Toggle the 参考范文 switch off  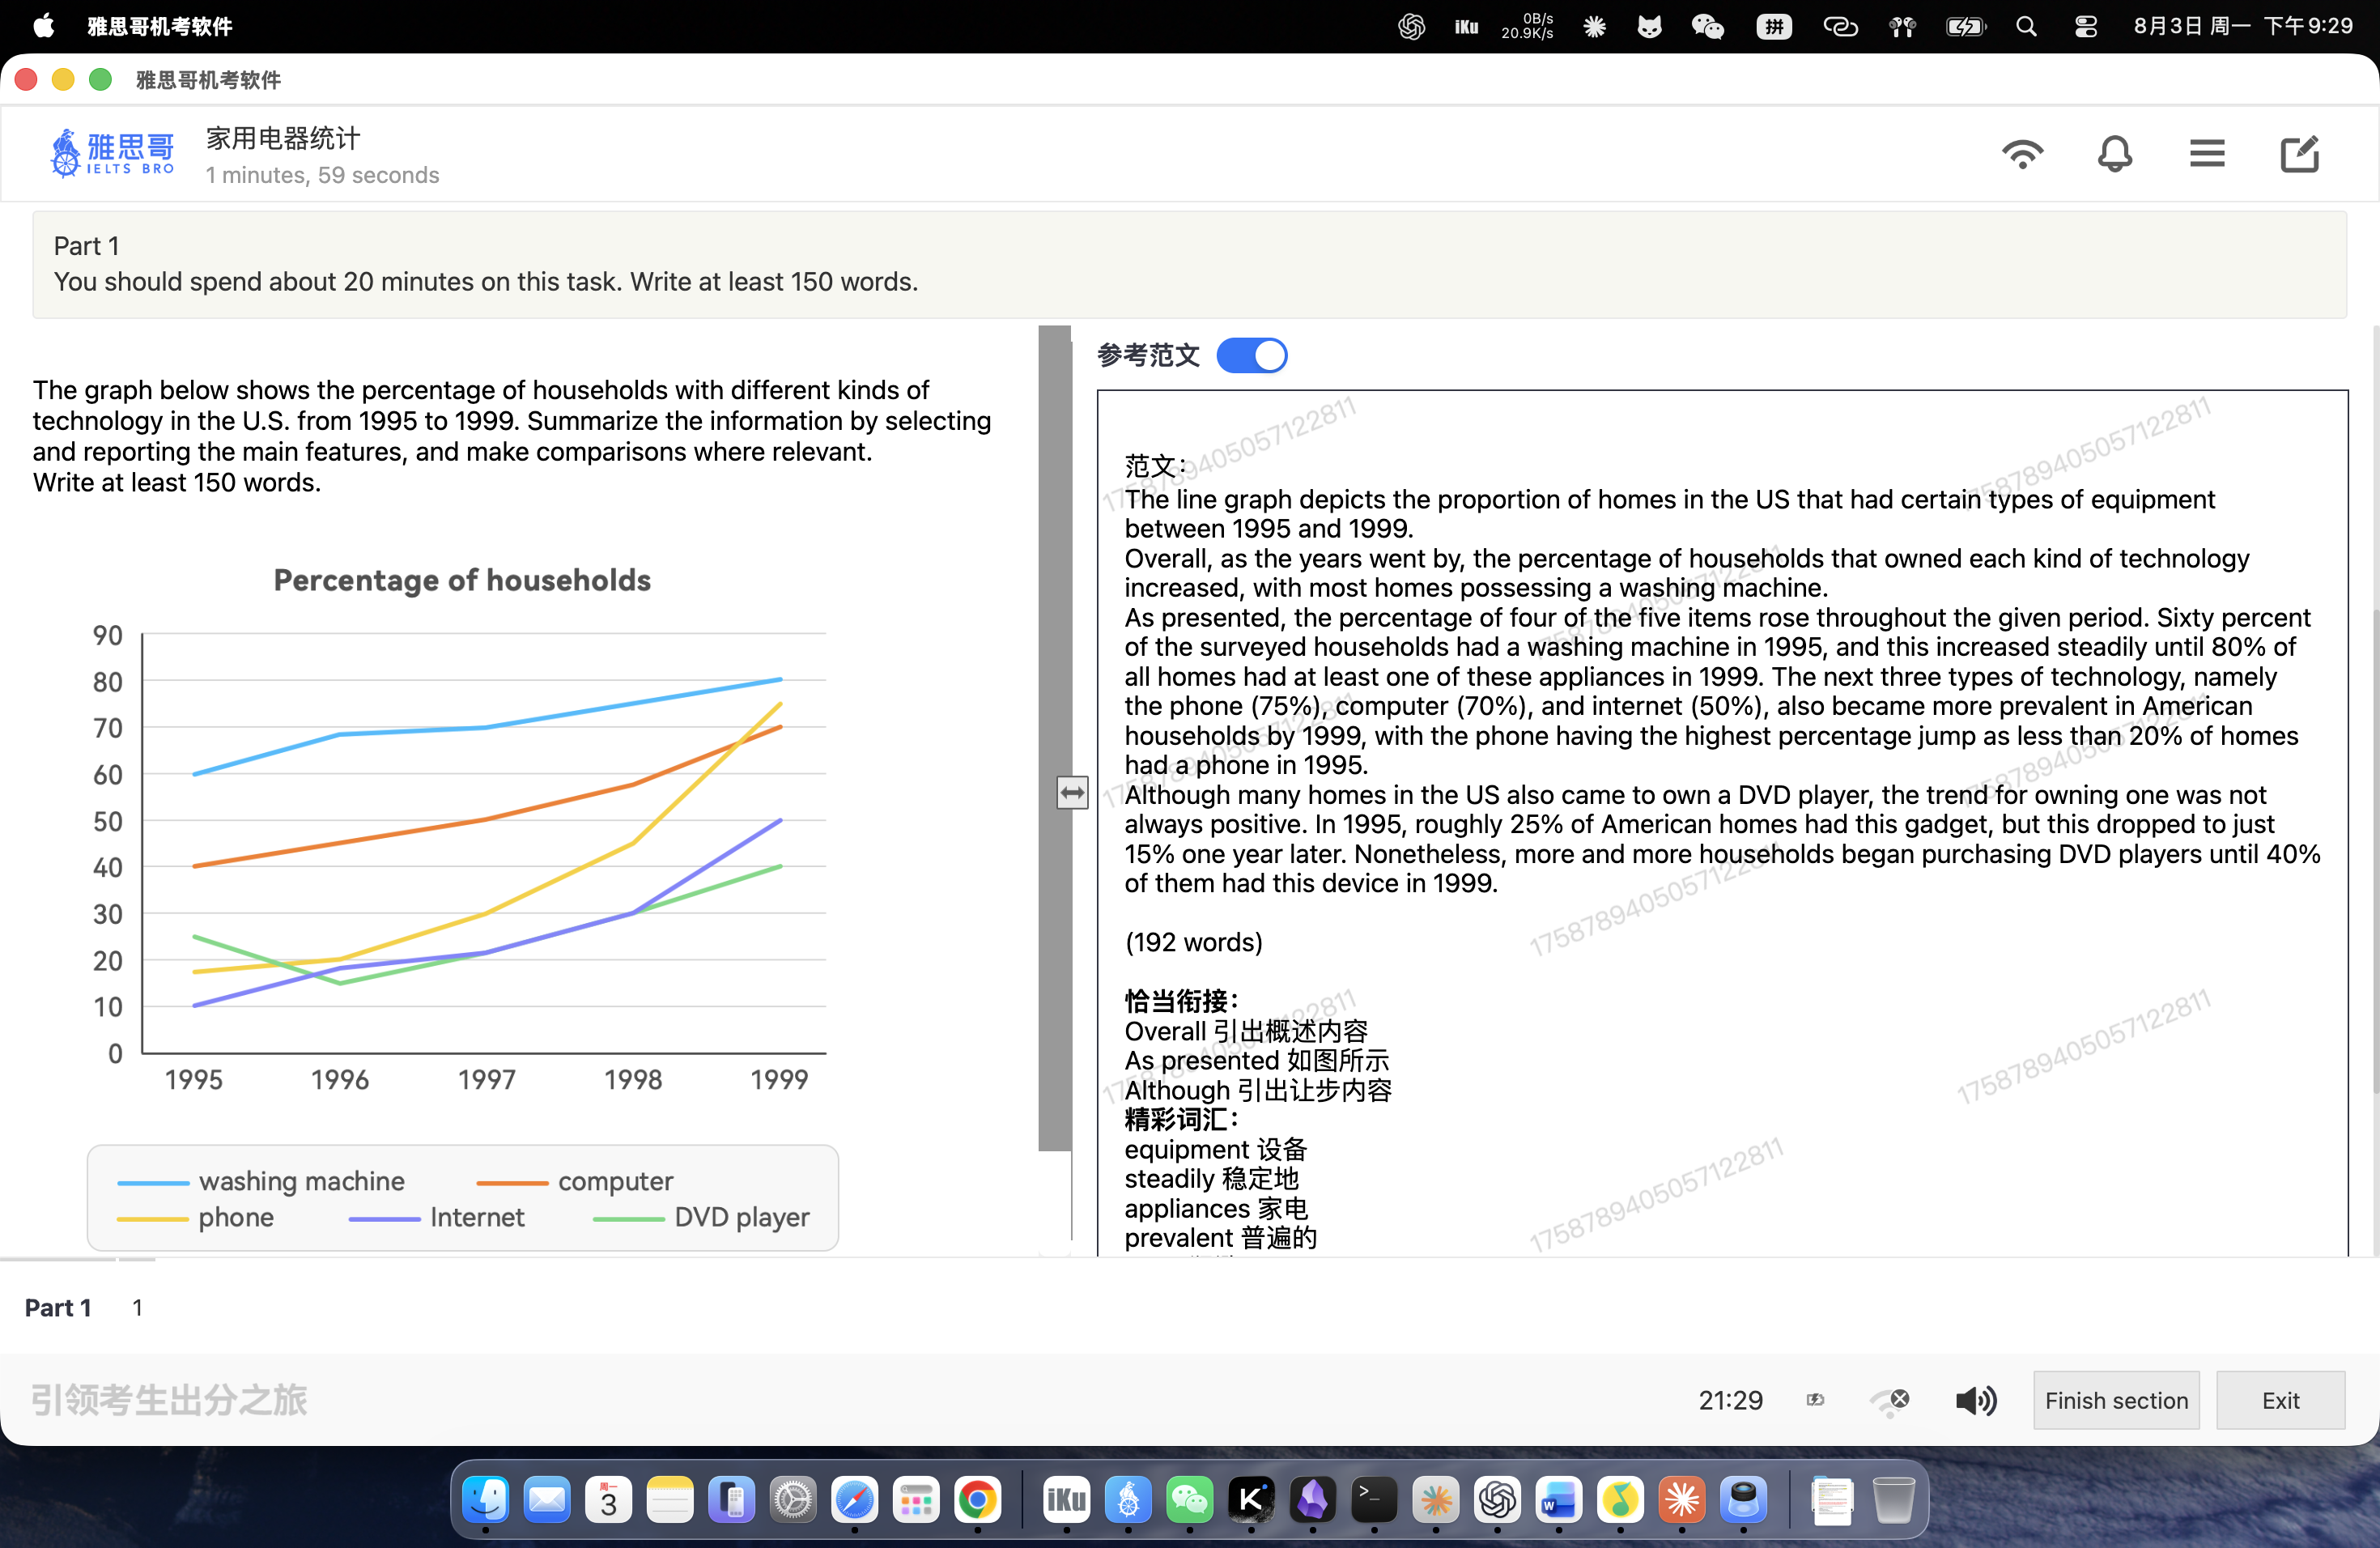(x=1251, y=355)
